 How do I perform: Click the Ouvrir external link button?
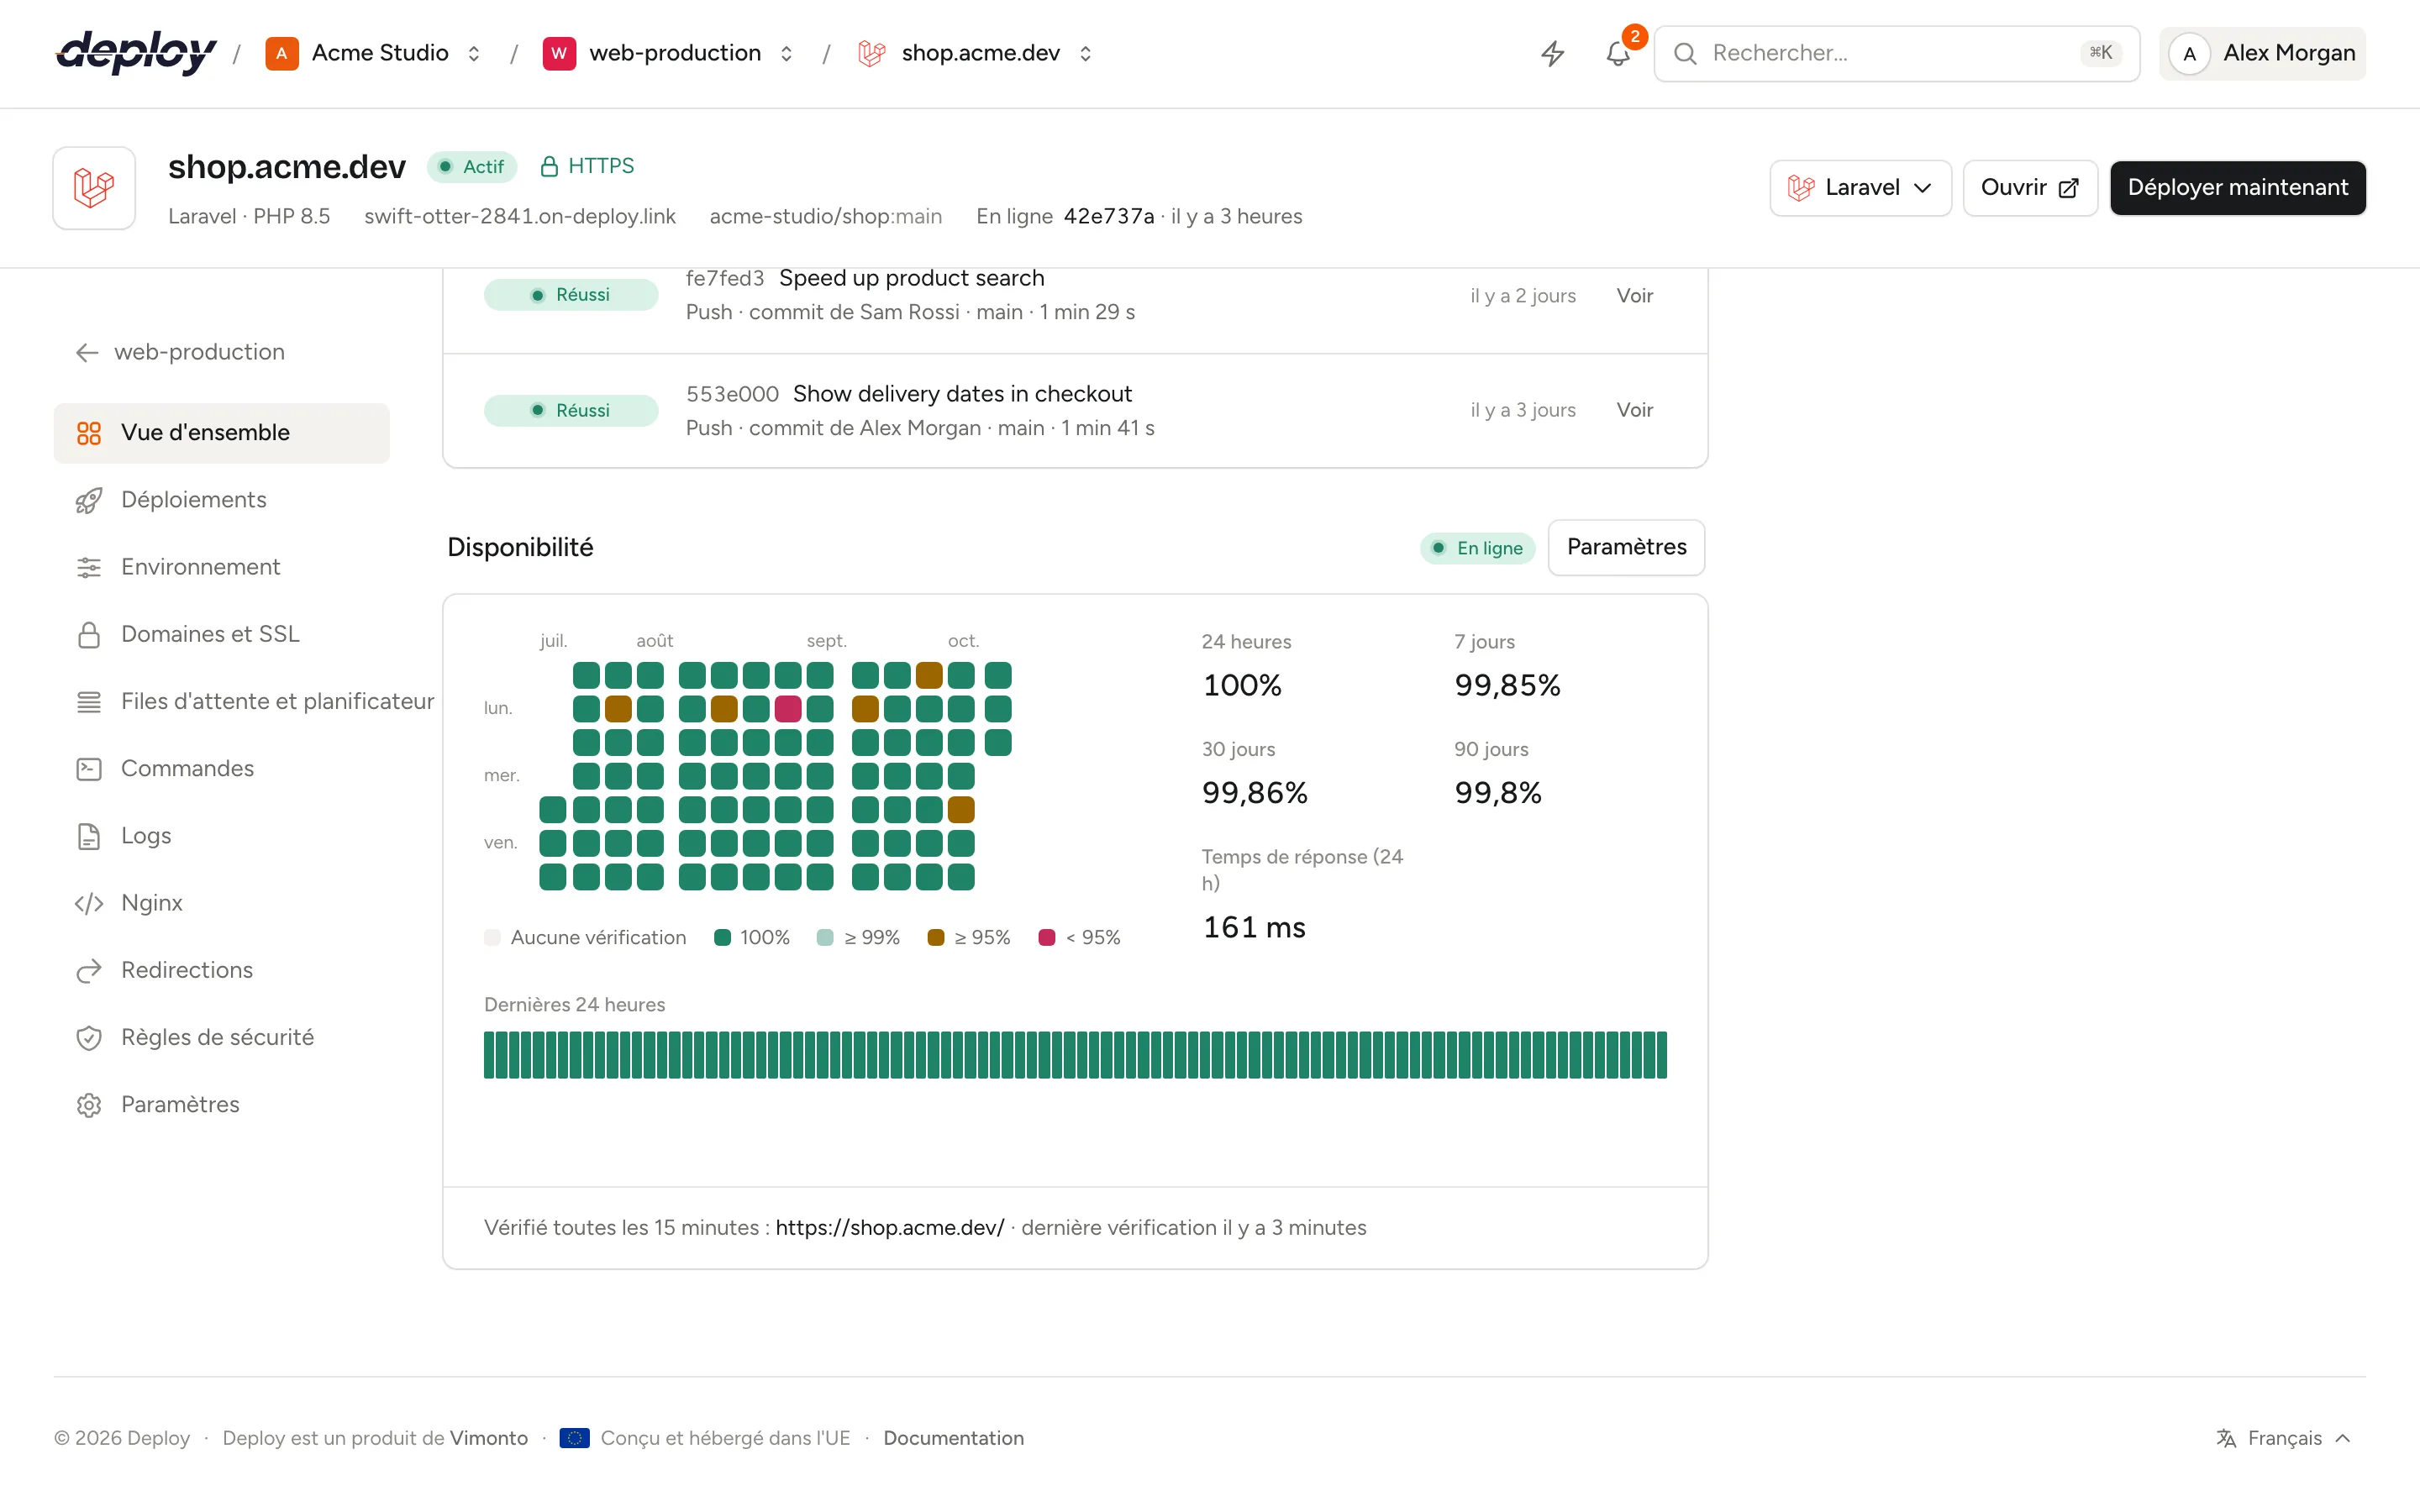(x=2030, y=188)
